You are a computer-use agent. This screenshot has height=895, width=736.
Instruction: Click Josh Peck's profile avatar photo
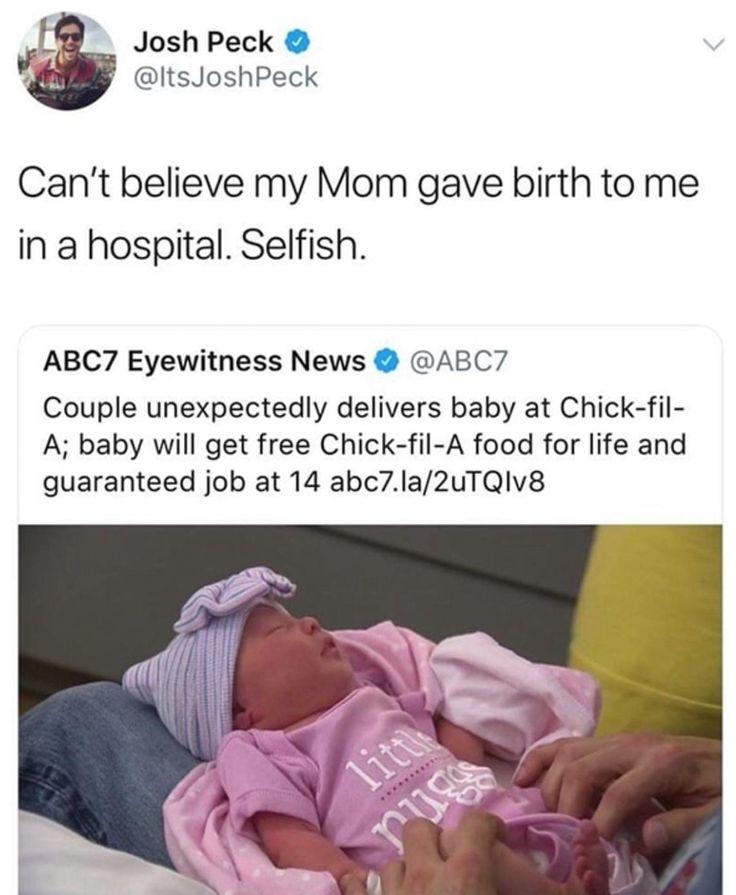click(x=67, y=60)
